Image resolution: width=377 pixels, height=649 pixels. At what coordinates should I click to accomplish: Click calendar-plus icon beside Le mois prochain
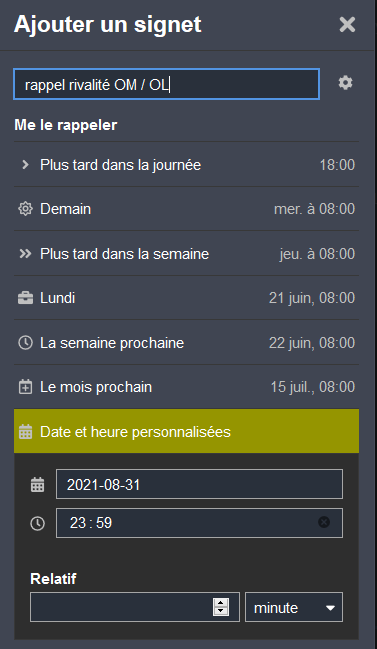tap(25, 387)
